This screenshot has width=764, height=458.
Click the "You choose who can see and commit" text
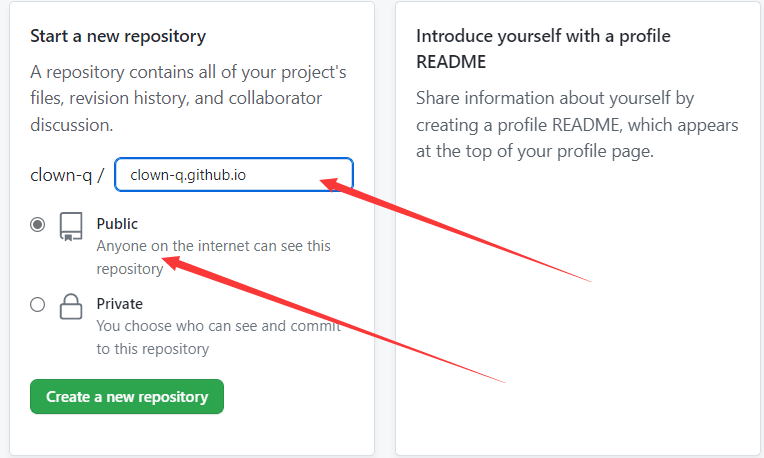(x=219, y=337)
